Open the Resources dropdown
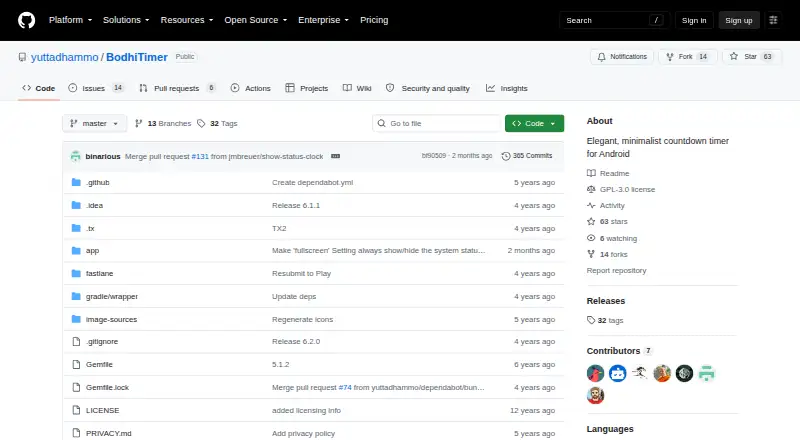 tap(187, 20)
